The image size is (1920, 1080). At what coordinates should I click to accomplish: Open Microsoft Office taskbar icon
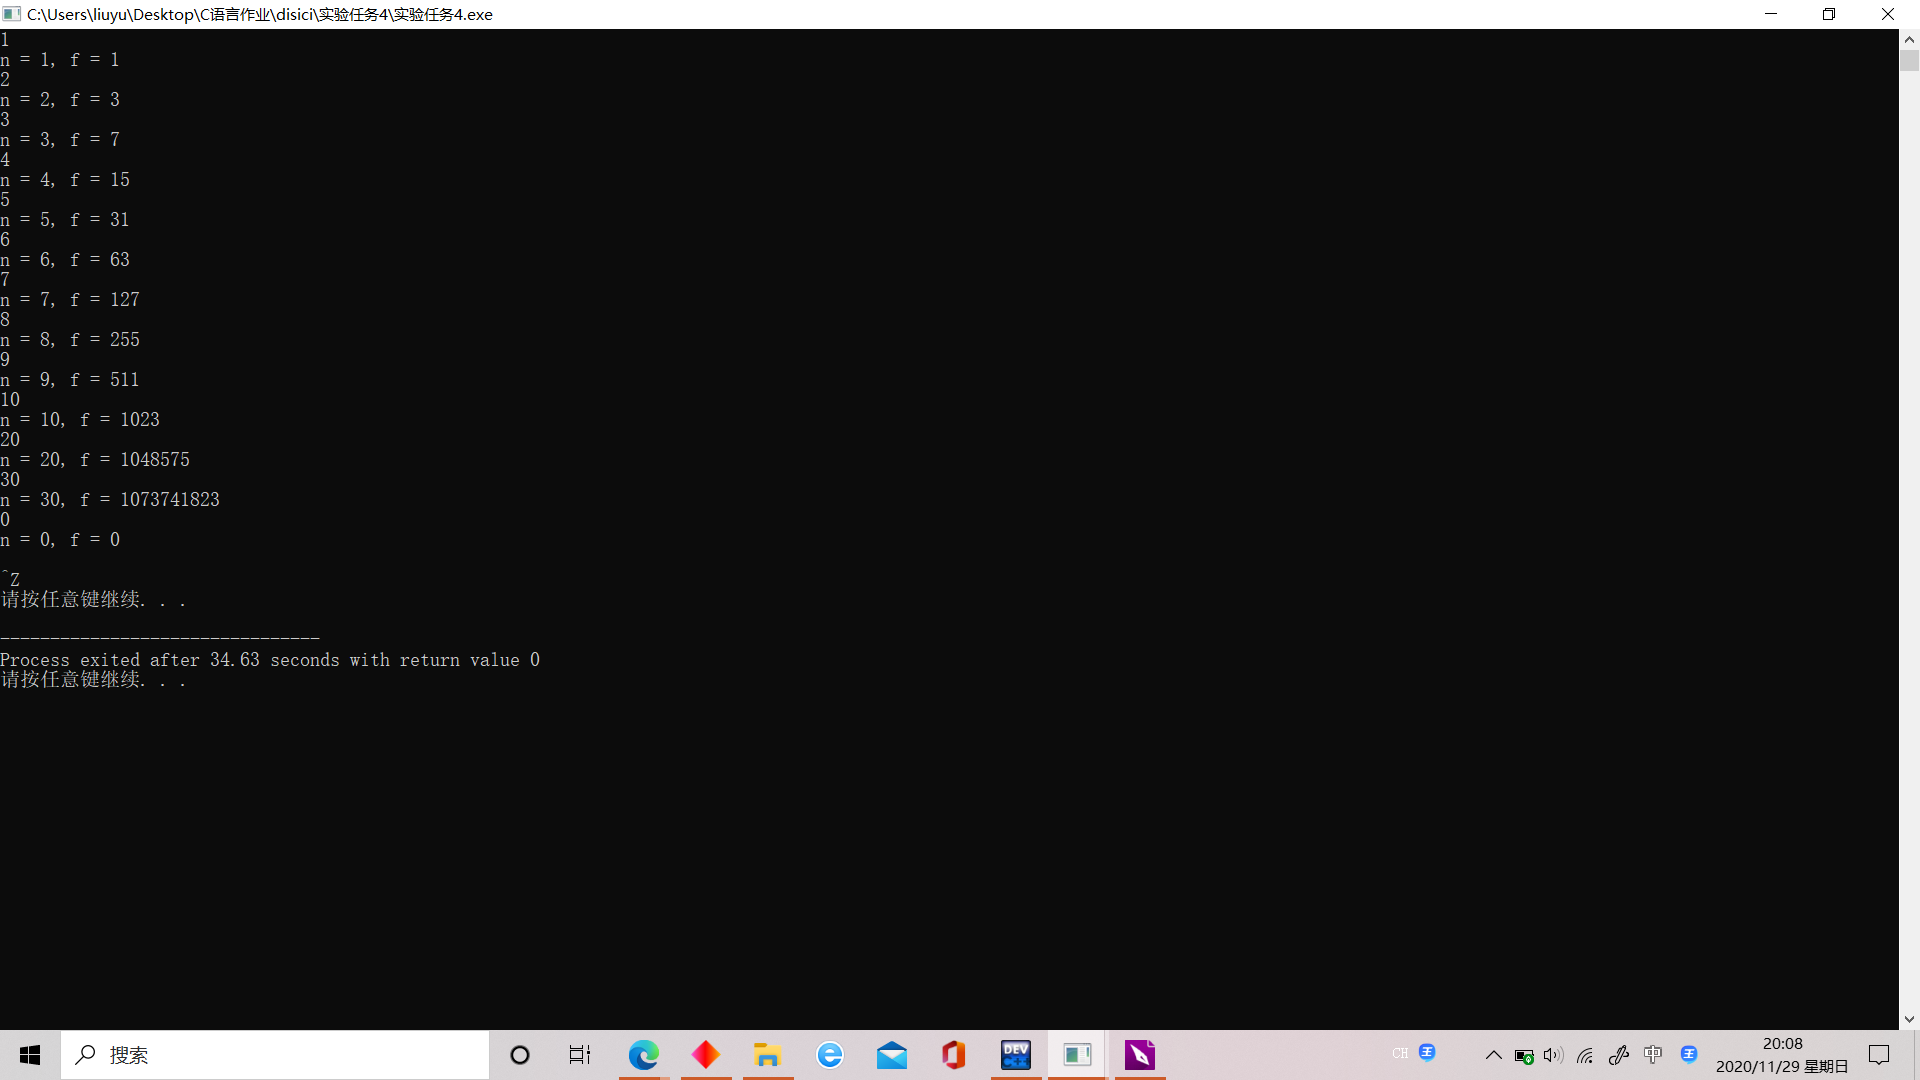(x=954, y=1055)
